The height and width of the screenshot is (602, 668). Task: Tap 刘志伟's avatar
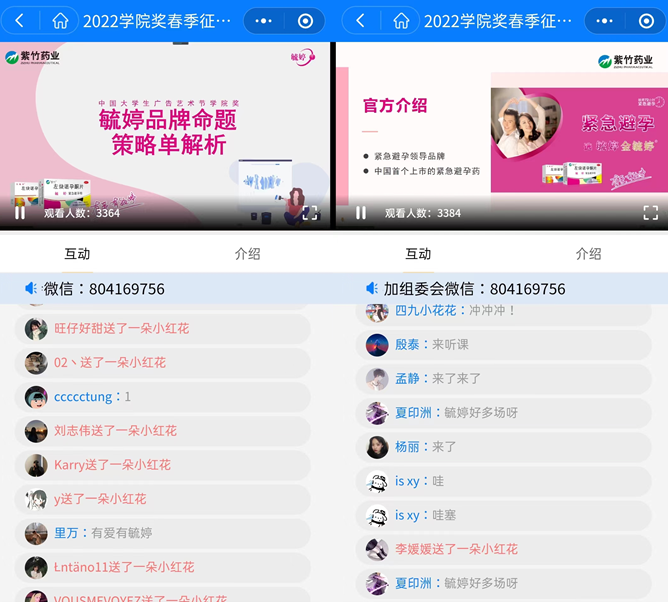pos(36,431)
